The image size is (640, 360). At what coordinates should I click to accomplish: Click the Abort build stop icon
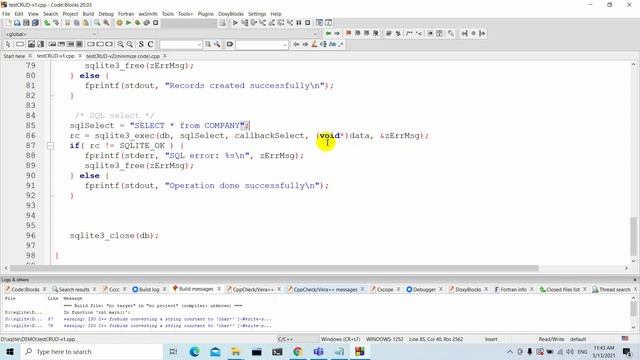coord(156,23)
